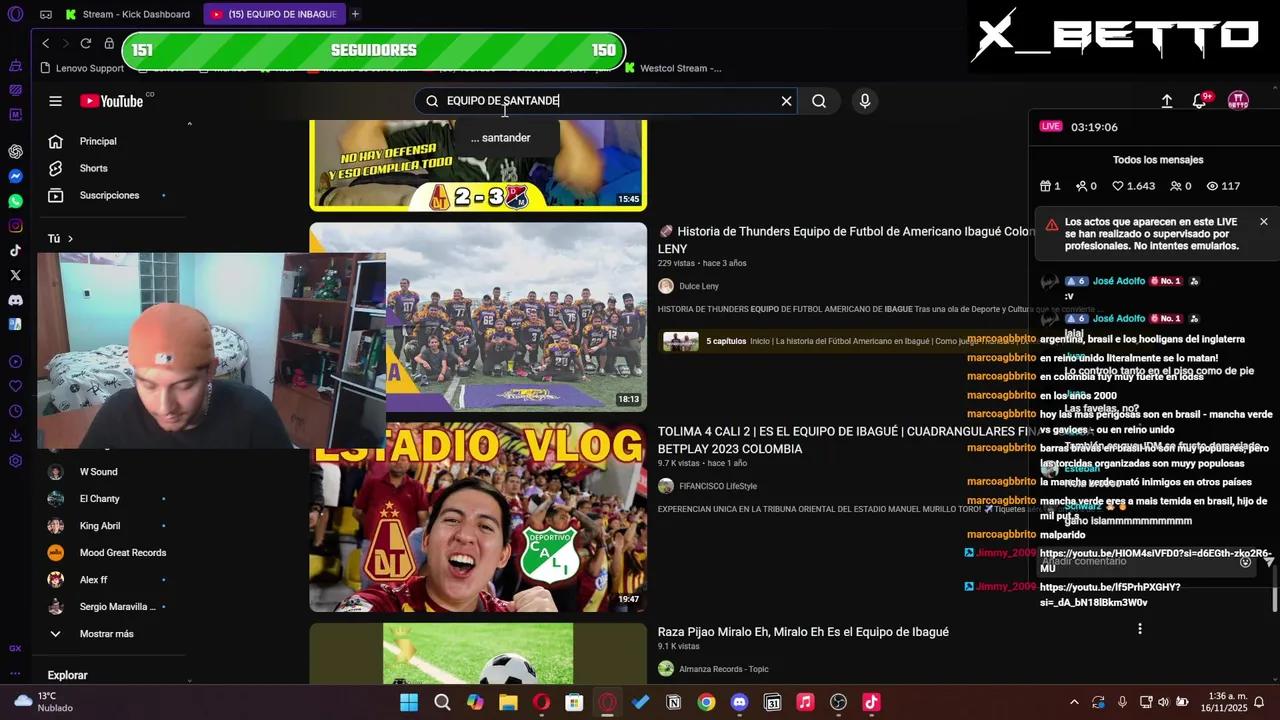This screenshot has width=1280, height=720.
Task: Switch to Stream - Kick Dashboard tab
Action: (x=128, y=14)
